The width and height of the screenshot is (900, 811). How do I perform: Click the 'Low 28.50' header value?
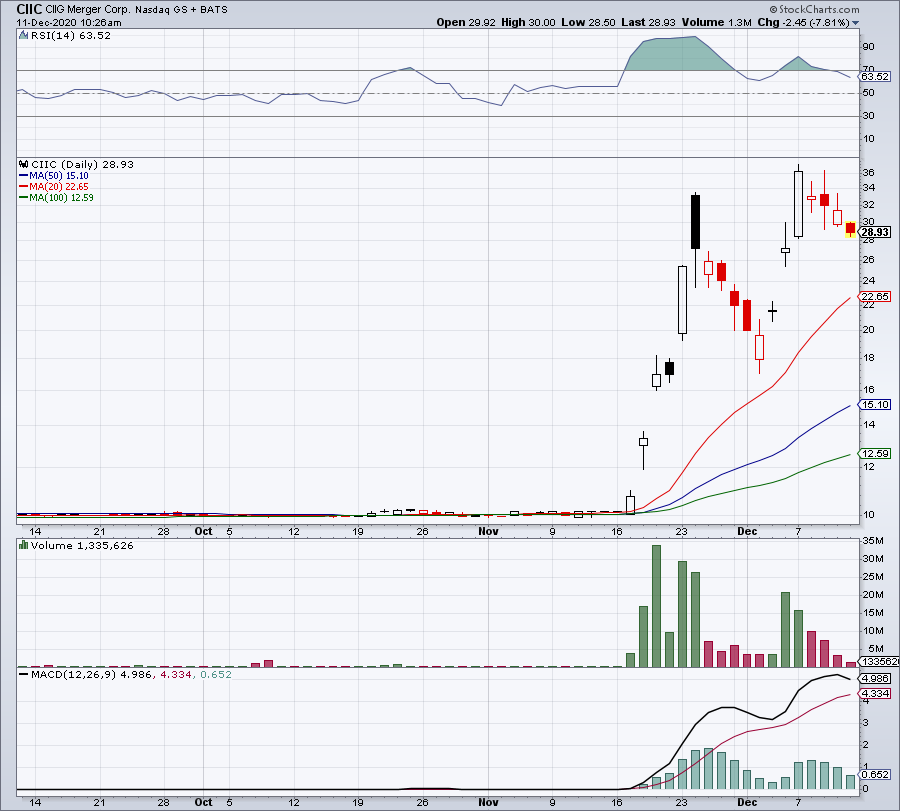click(588, 22)
